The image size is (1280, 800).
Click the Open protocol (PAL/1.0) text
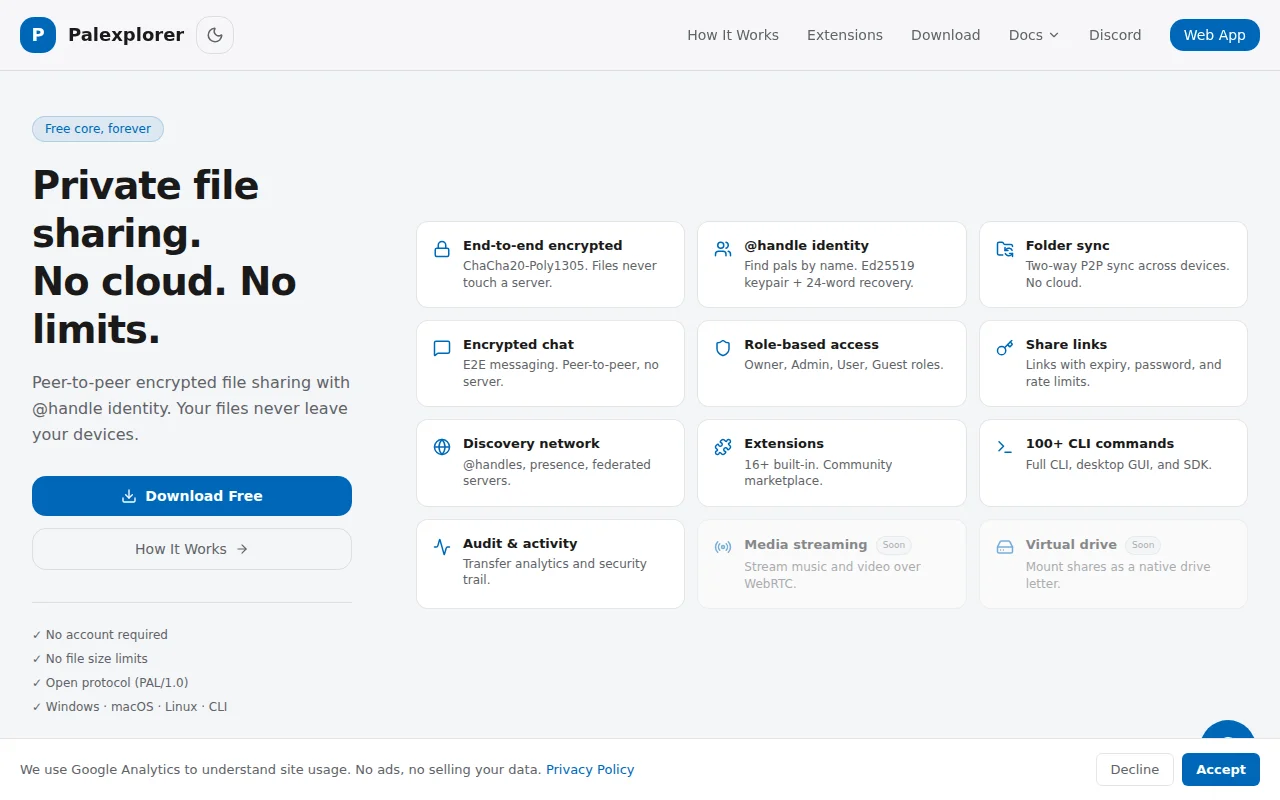[117, 683]
